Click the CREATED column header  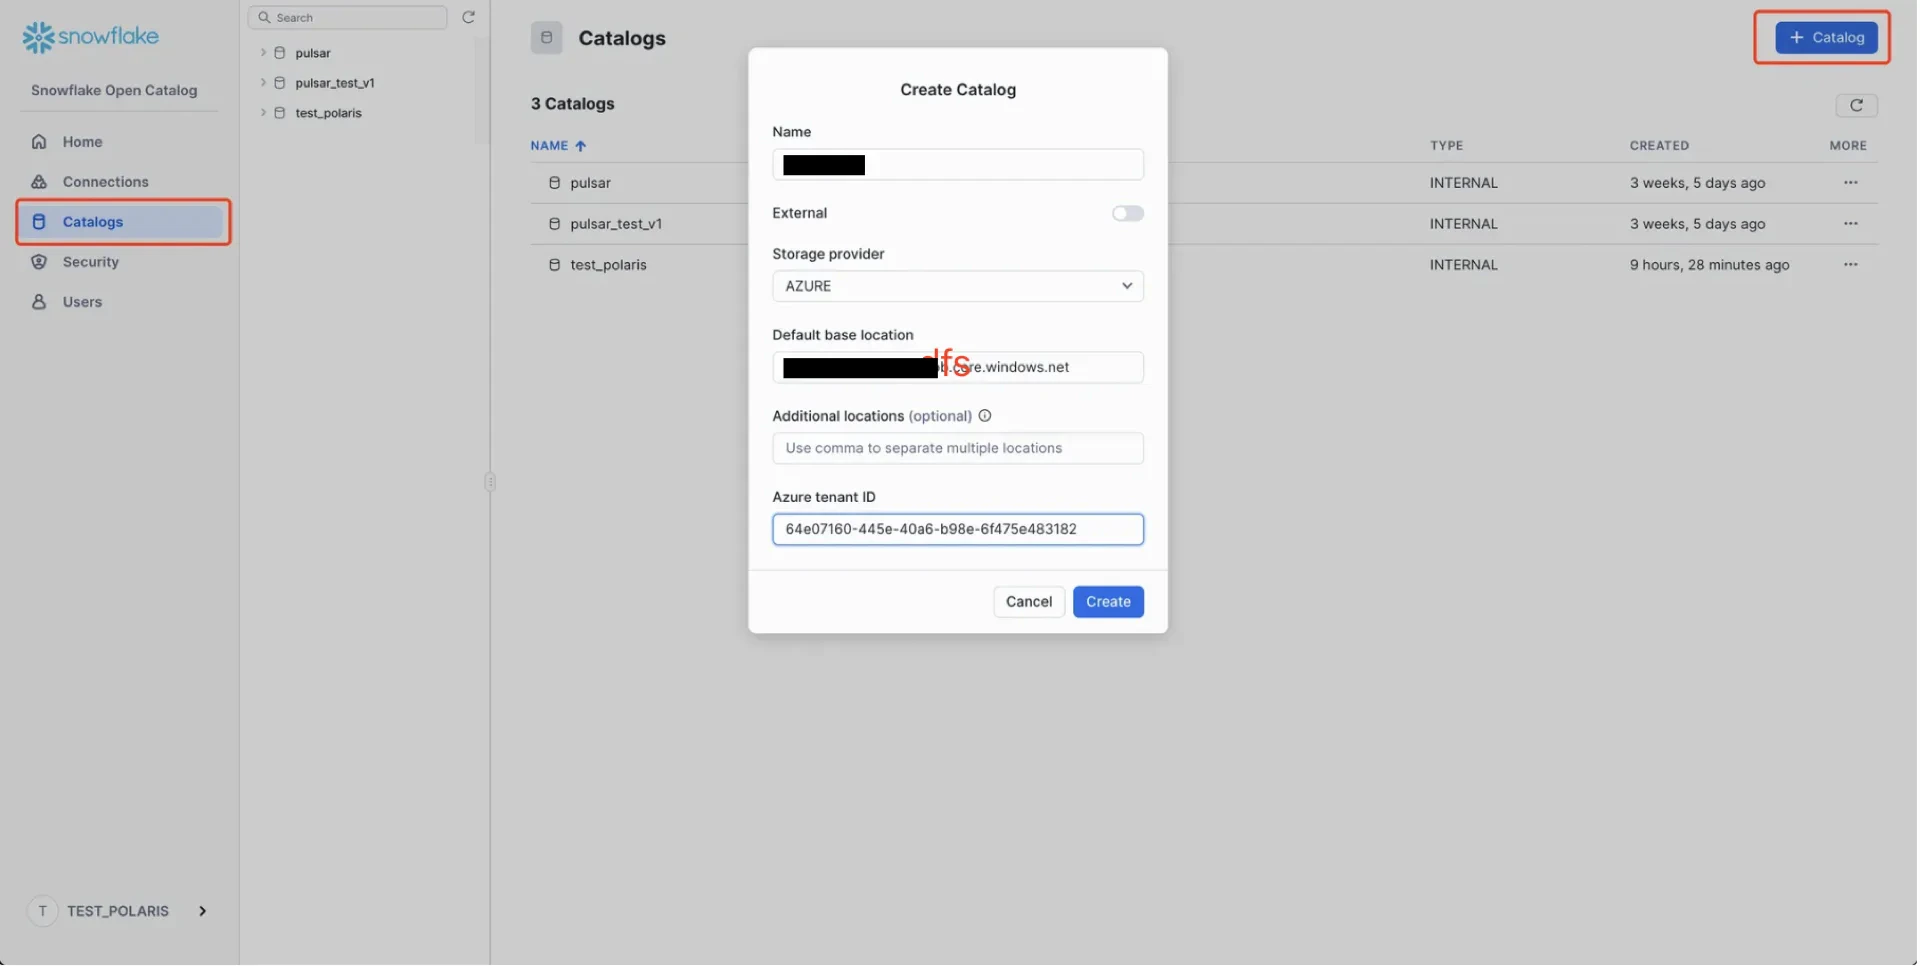point(1659,146)
